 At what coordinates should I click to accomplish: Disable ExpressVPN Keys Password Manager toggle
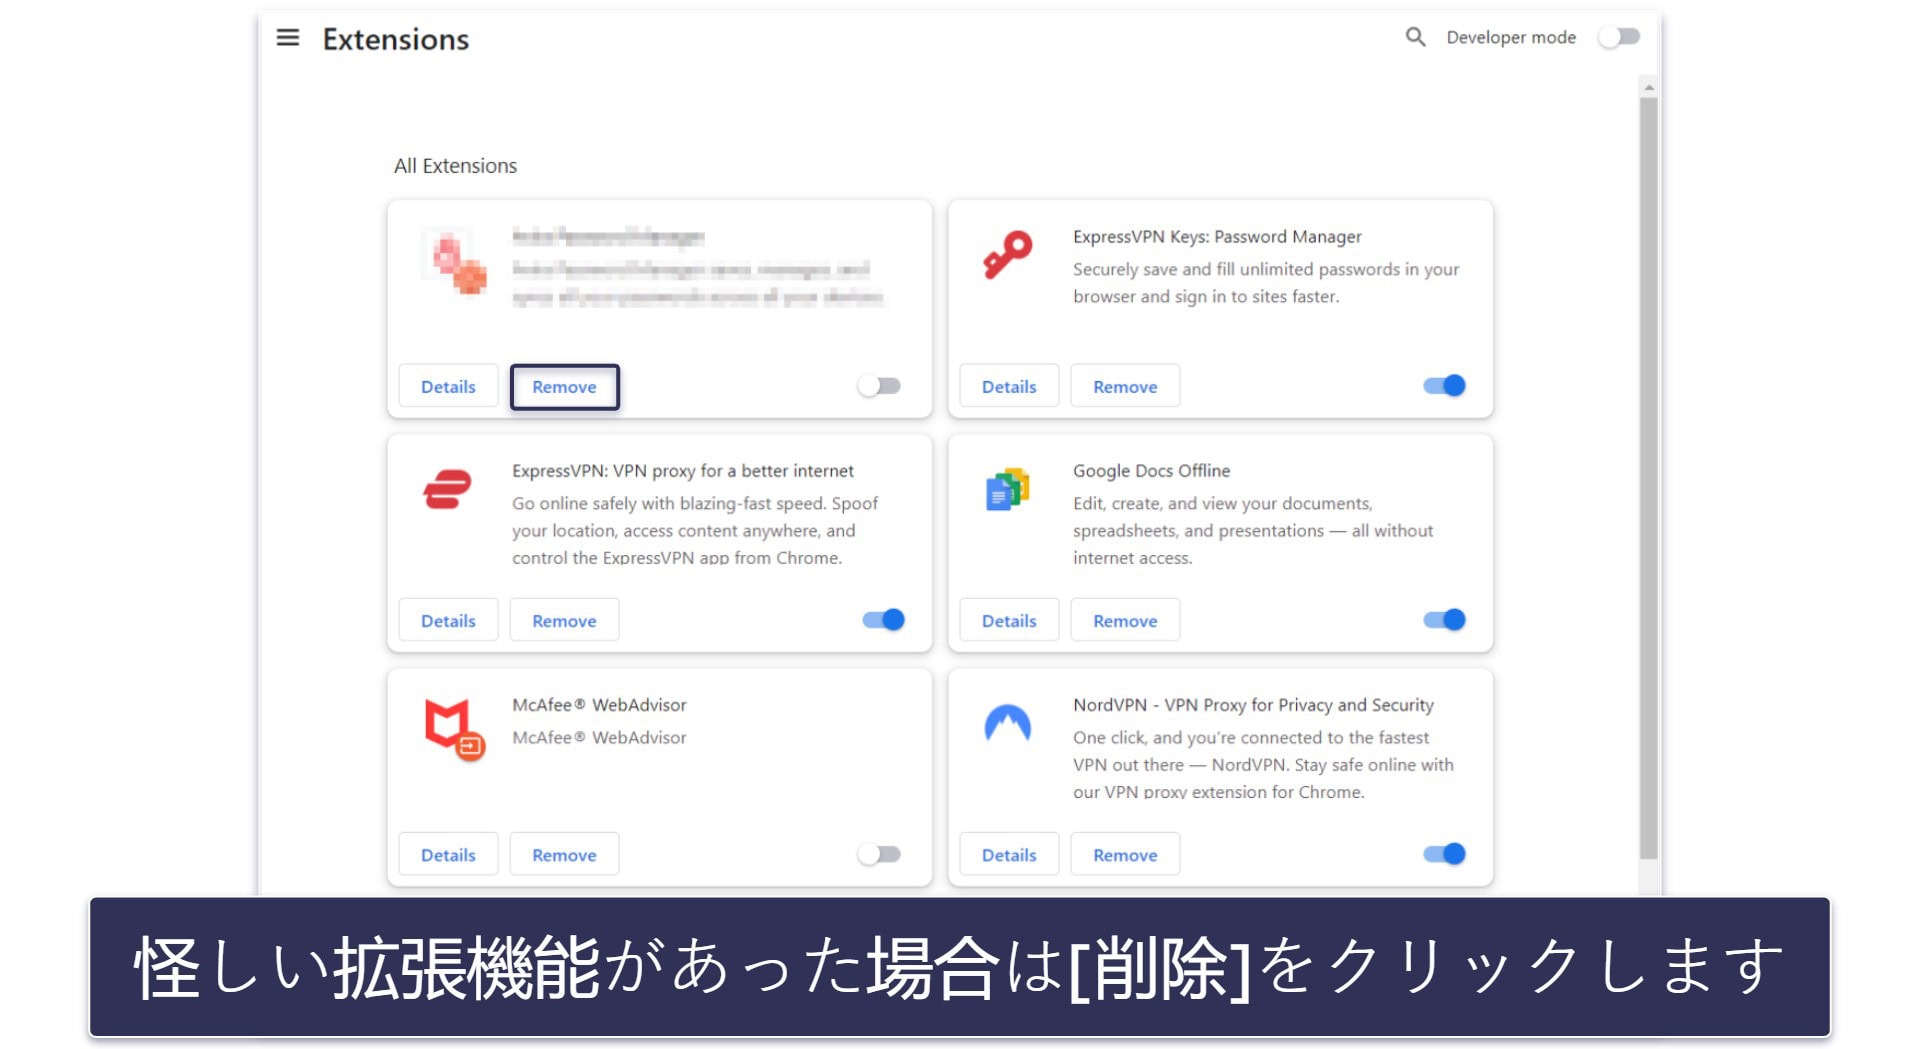pos(1444,386)
